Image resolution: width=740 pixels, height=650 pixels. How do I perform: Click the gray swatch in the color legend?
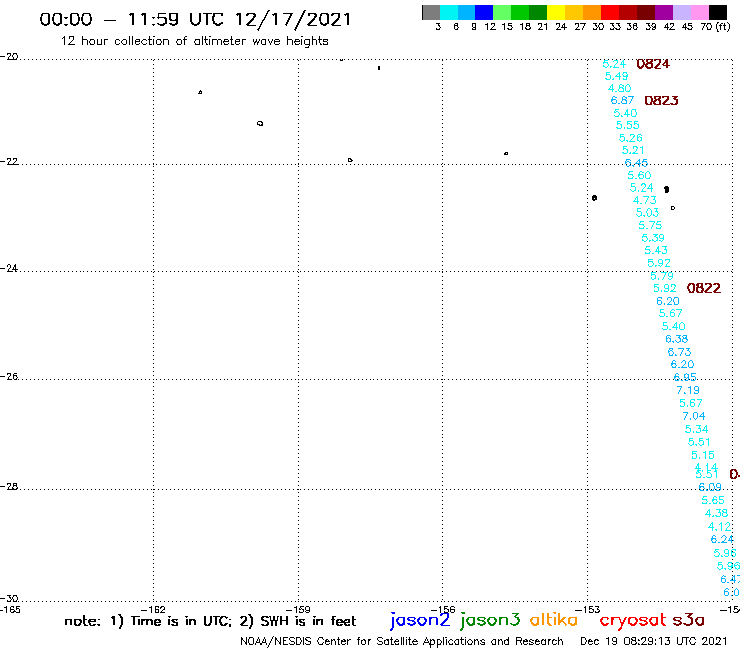pos(431,12)
